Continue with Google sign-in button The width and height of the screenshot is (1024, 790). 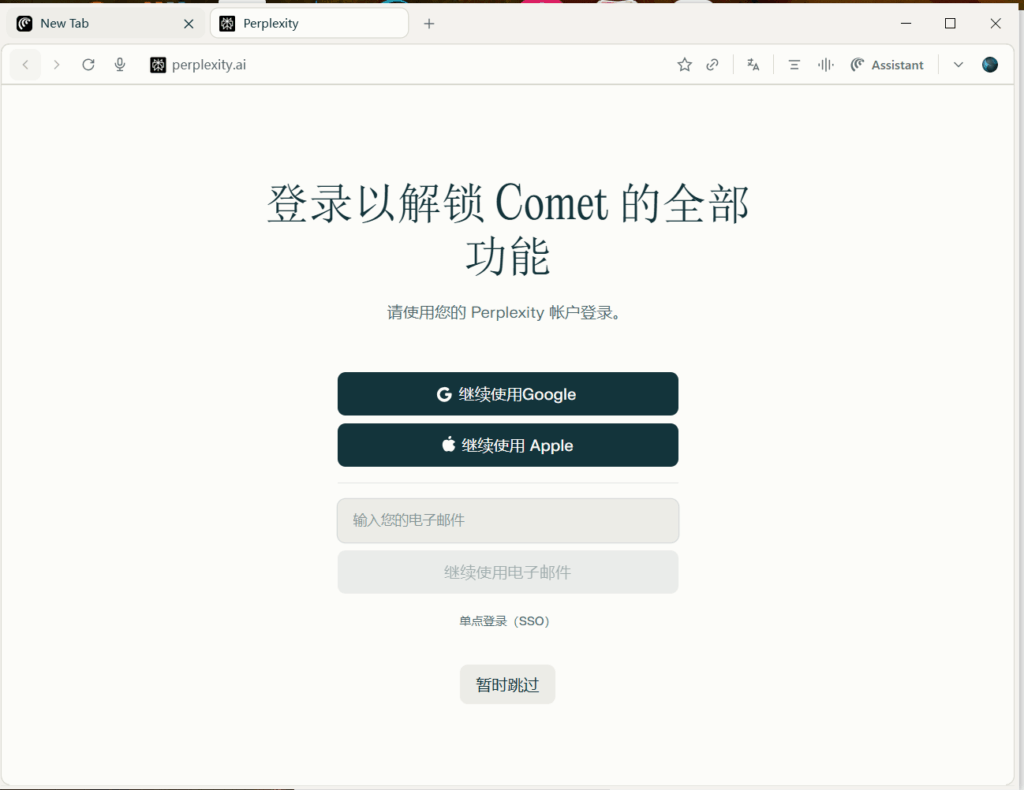coord(508,394)
